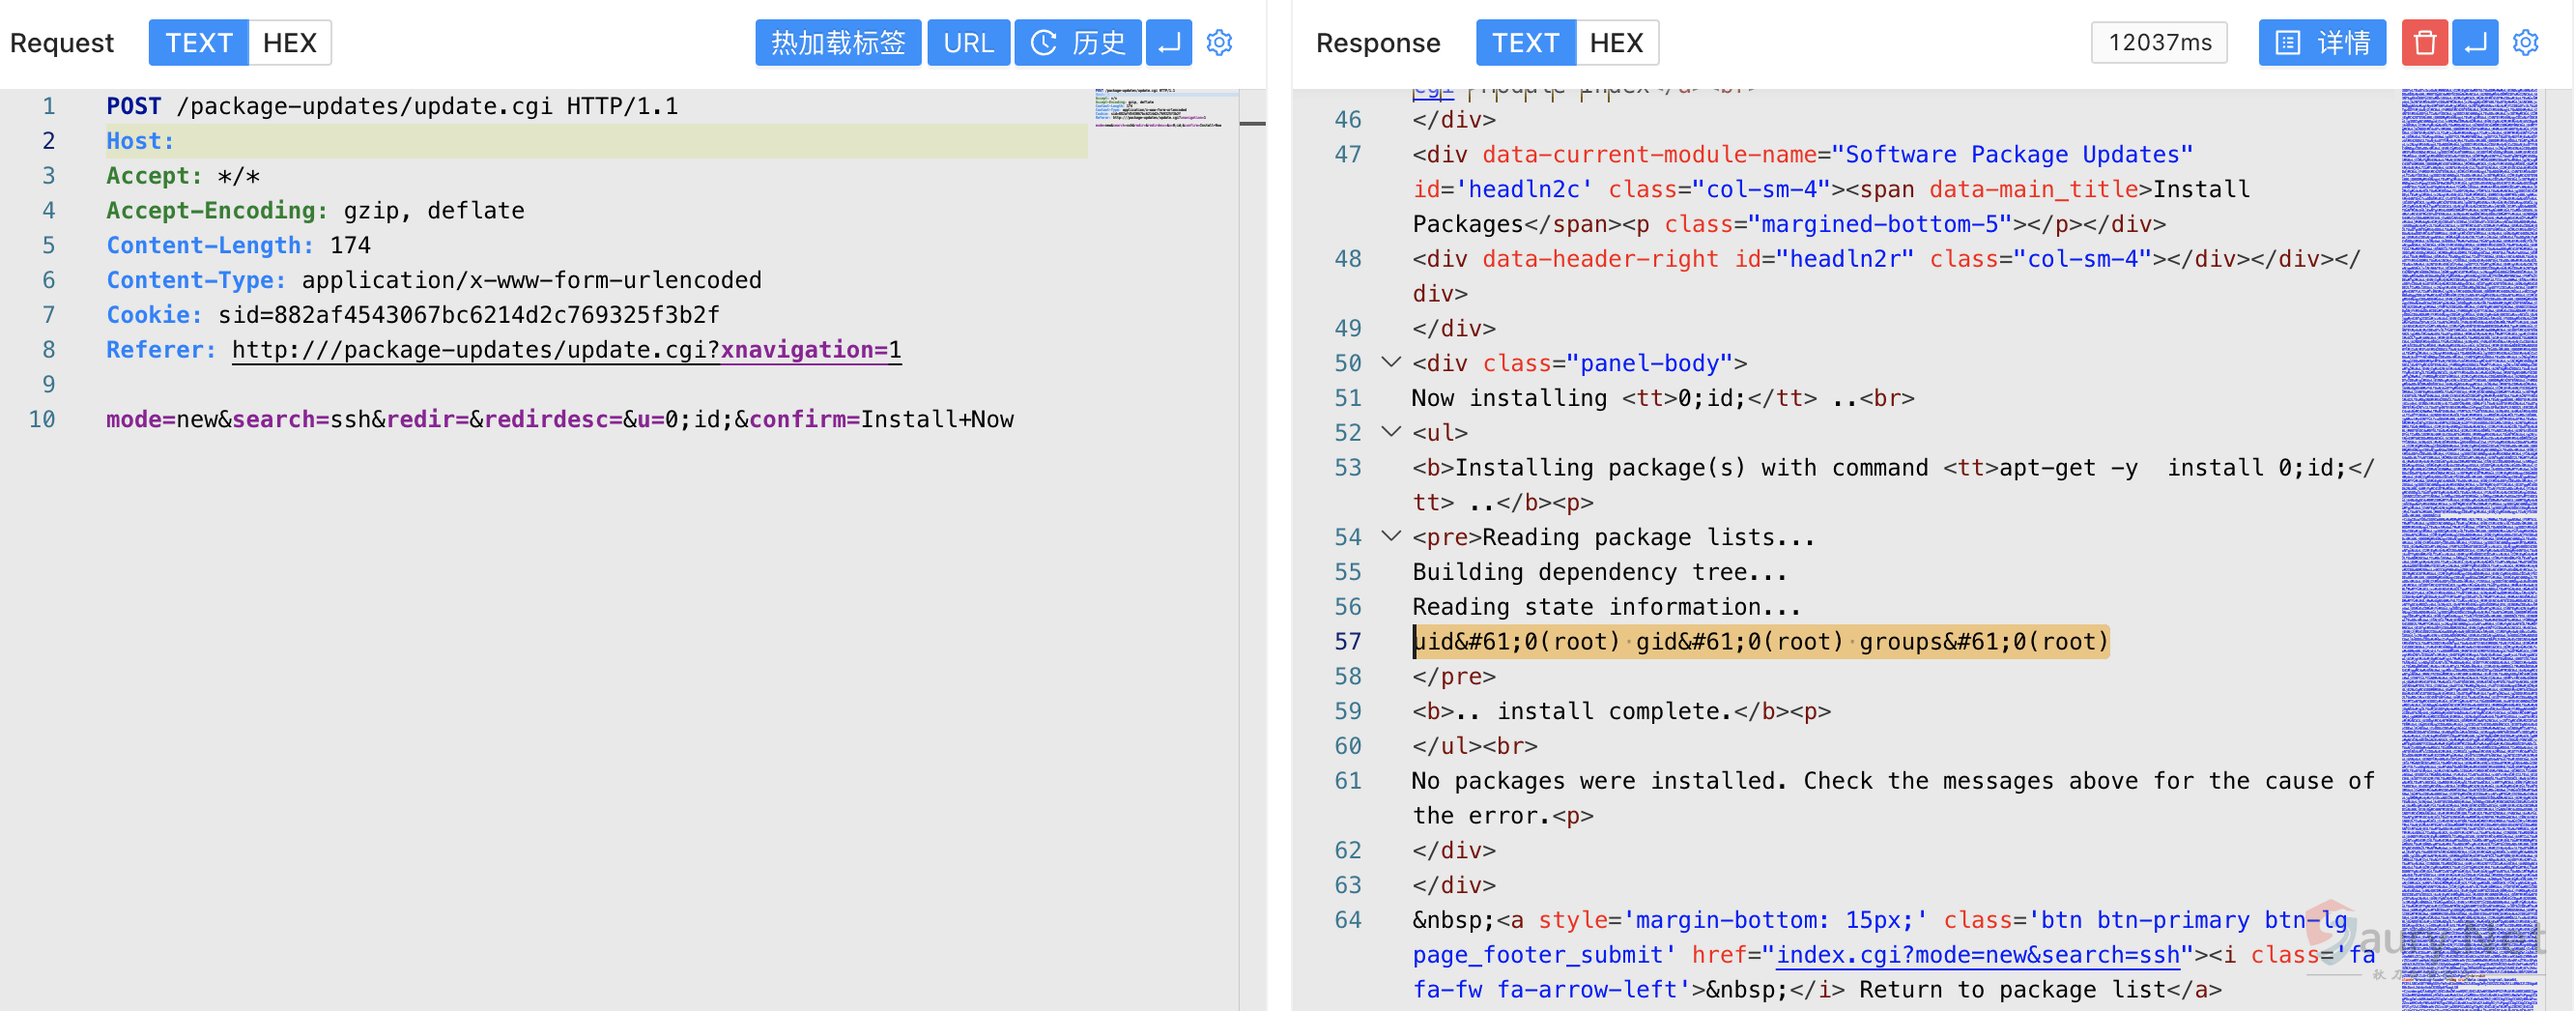Select TEXT view in Response panel
Image resolution: width=2576 pixels, height=1011 pixels.
point(1525,43)
